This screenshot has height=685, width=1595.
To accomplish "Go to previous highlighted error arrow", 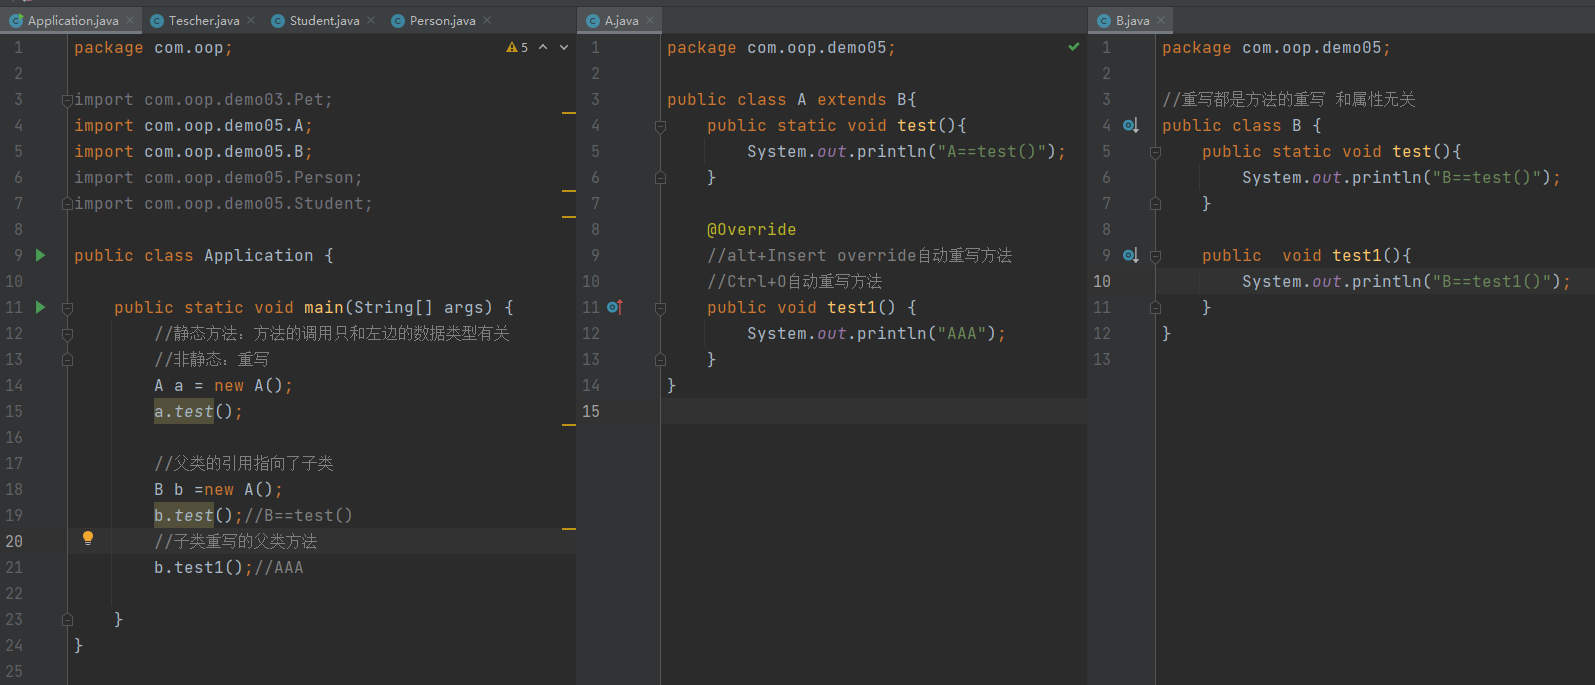I will tap(543, 47).
